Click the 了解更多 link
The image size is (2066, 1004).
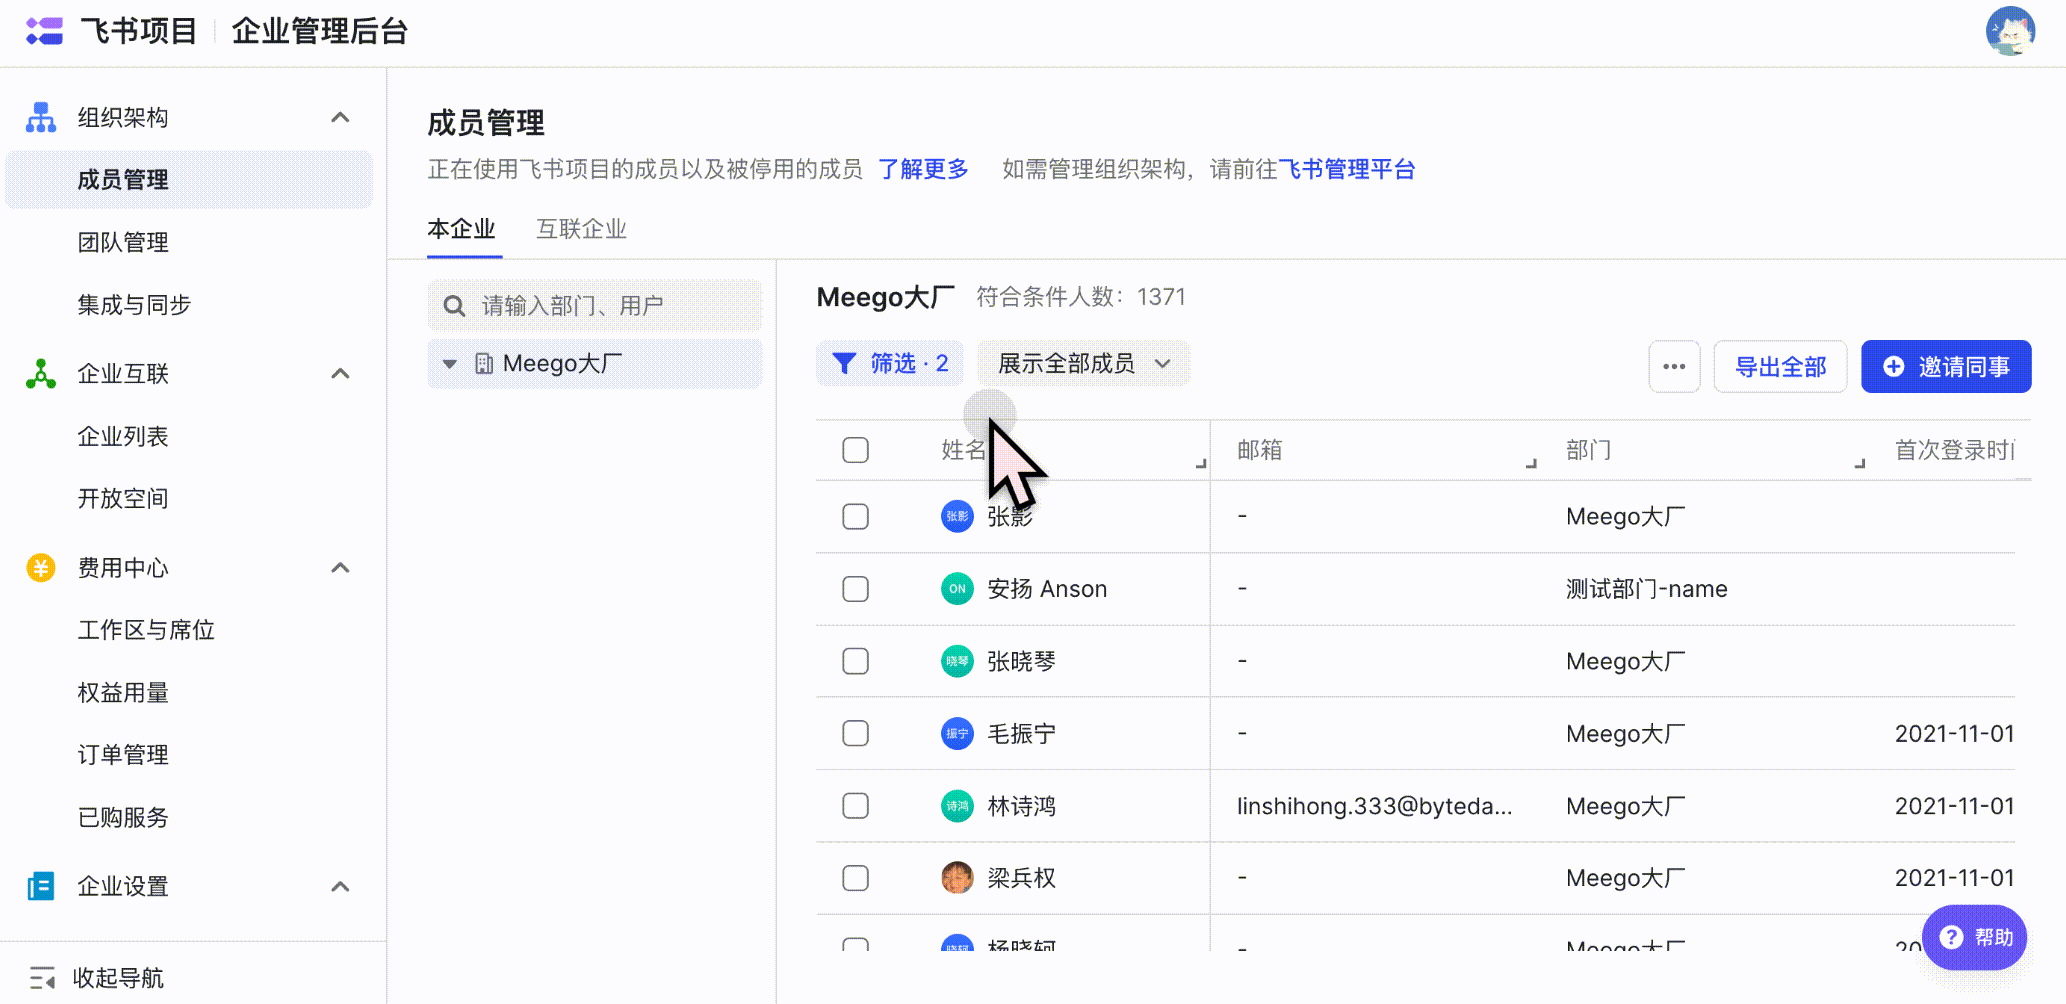pos(924,169)
